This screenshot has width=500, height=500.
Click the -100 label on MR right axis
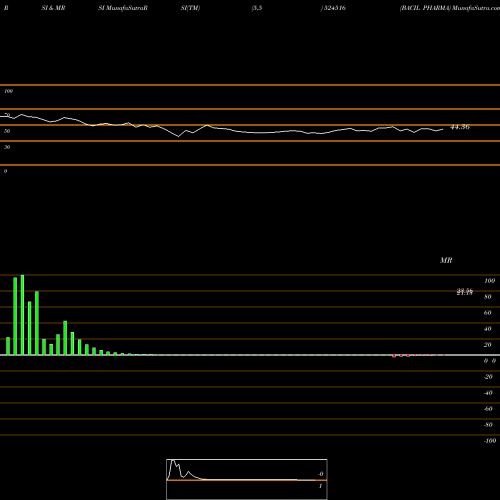click(x=490, y=441)
